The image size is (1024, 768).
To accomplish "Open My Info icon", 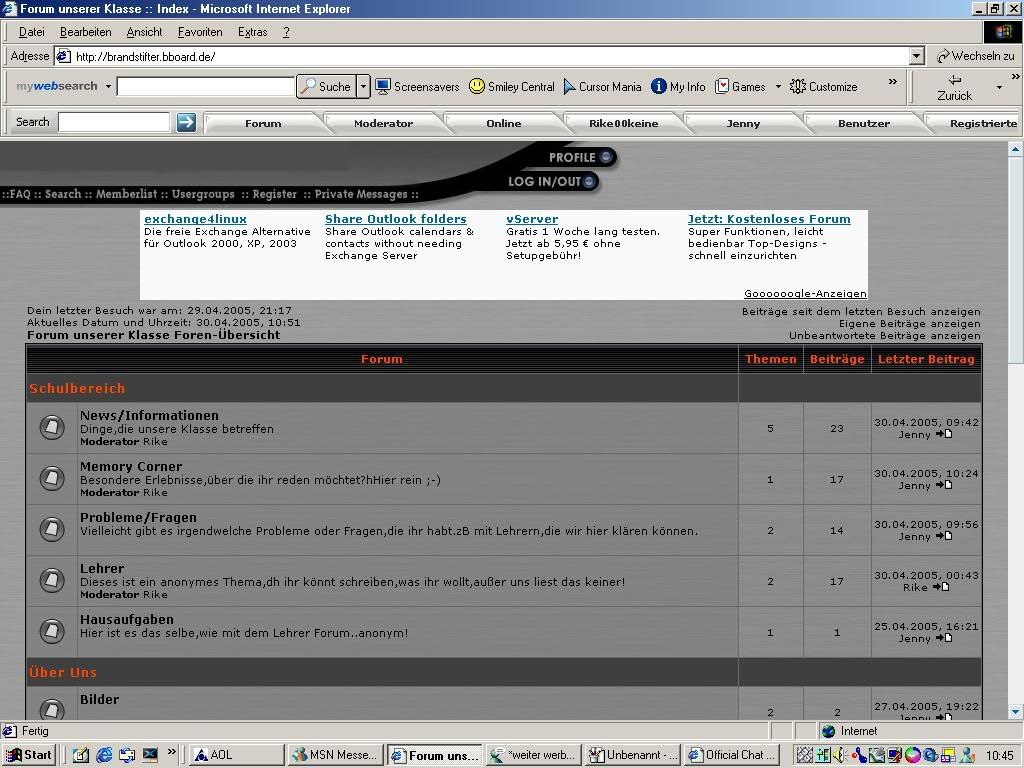I will pyautogui.click(x=658, y=86).
